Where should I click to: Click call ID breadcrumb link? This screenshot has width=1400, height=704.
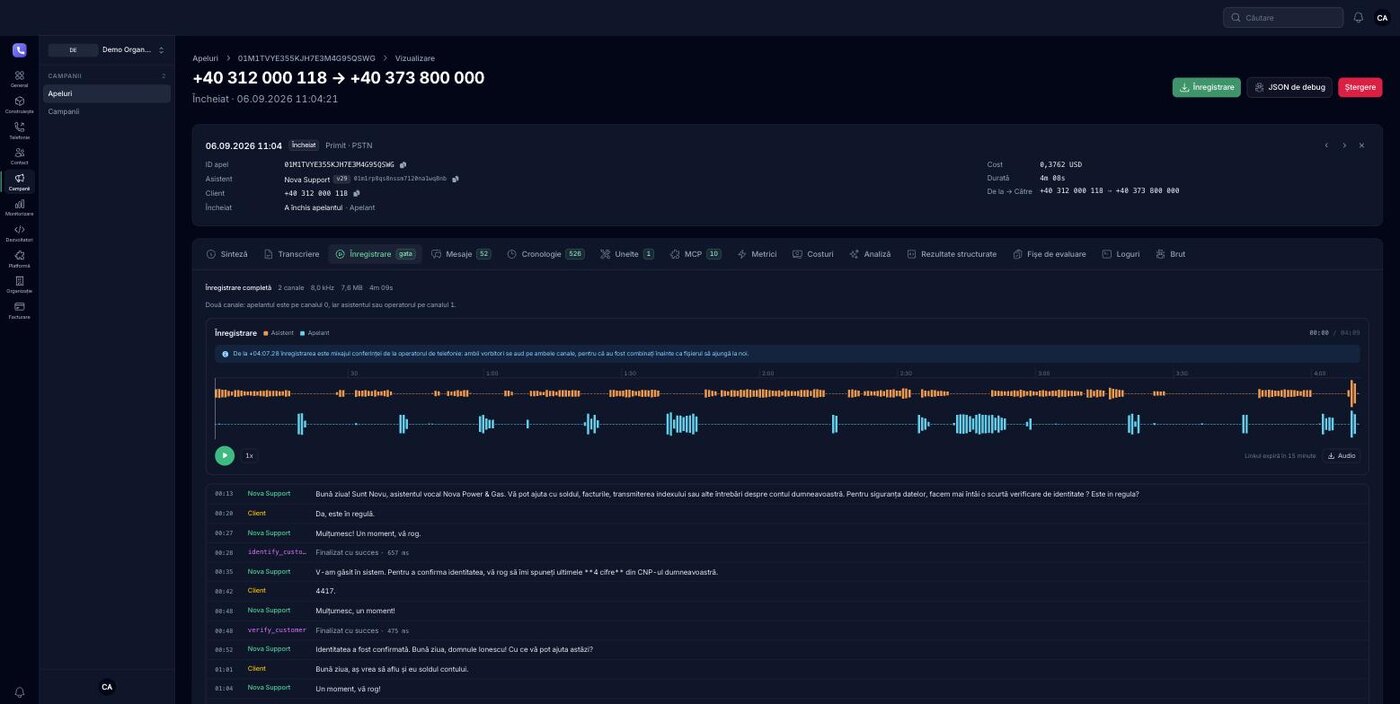tap(306, 58)
